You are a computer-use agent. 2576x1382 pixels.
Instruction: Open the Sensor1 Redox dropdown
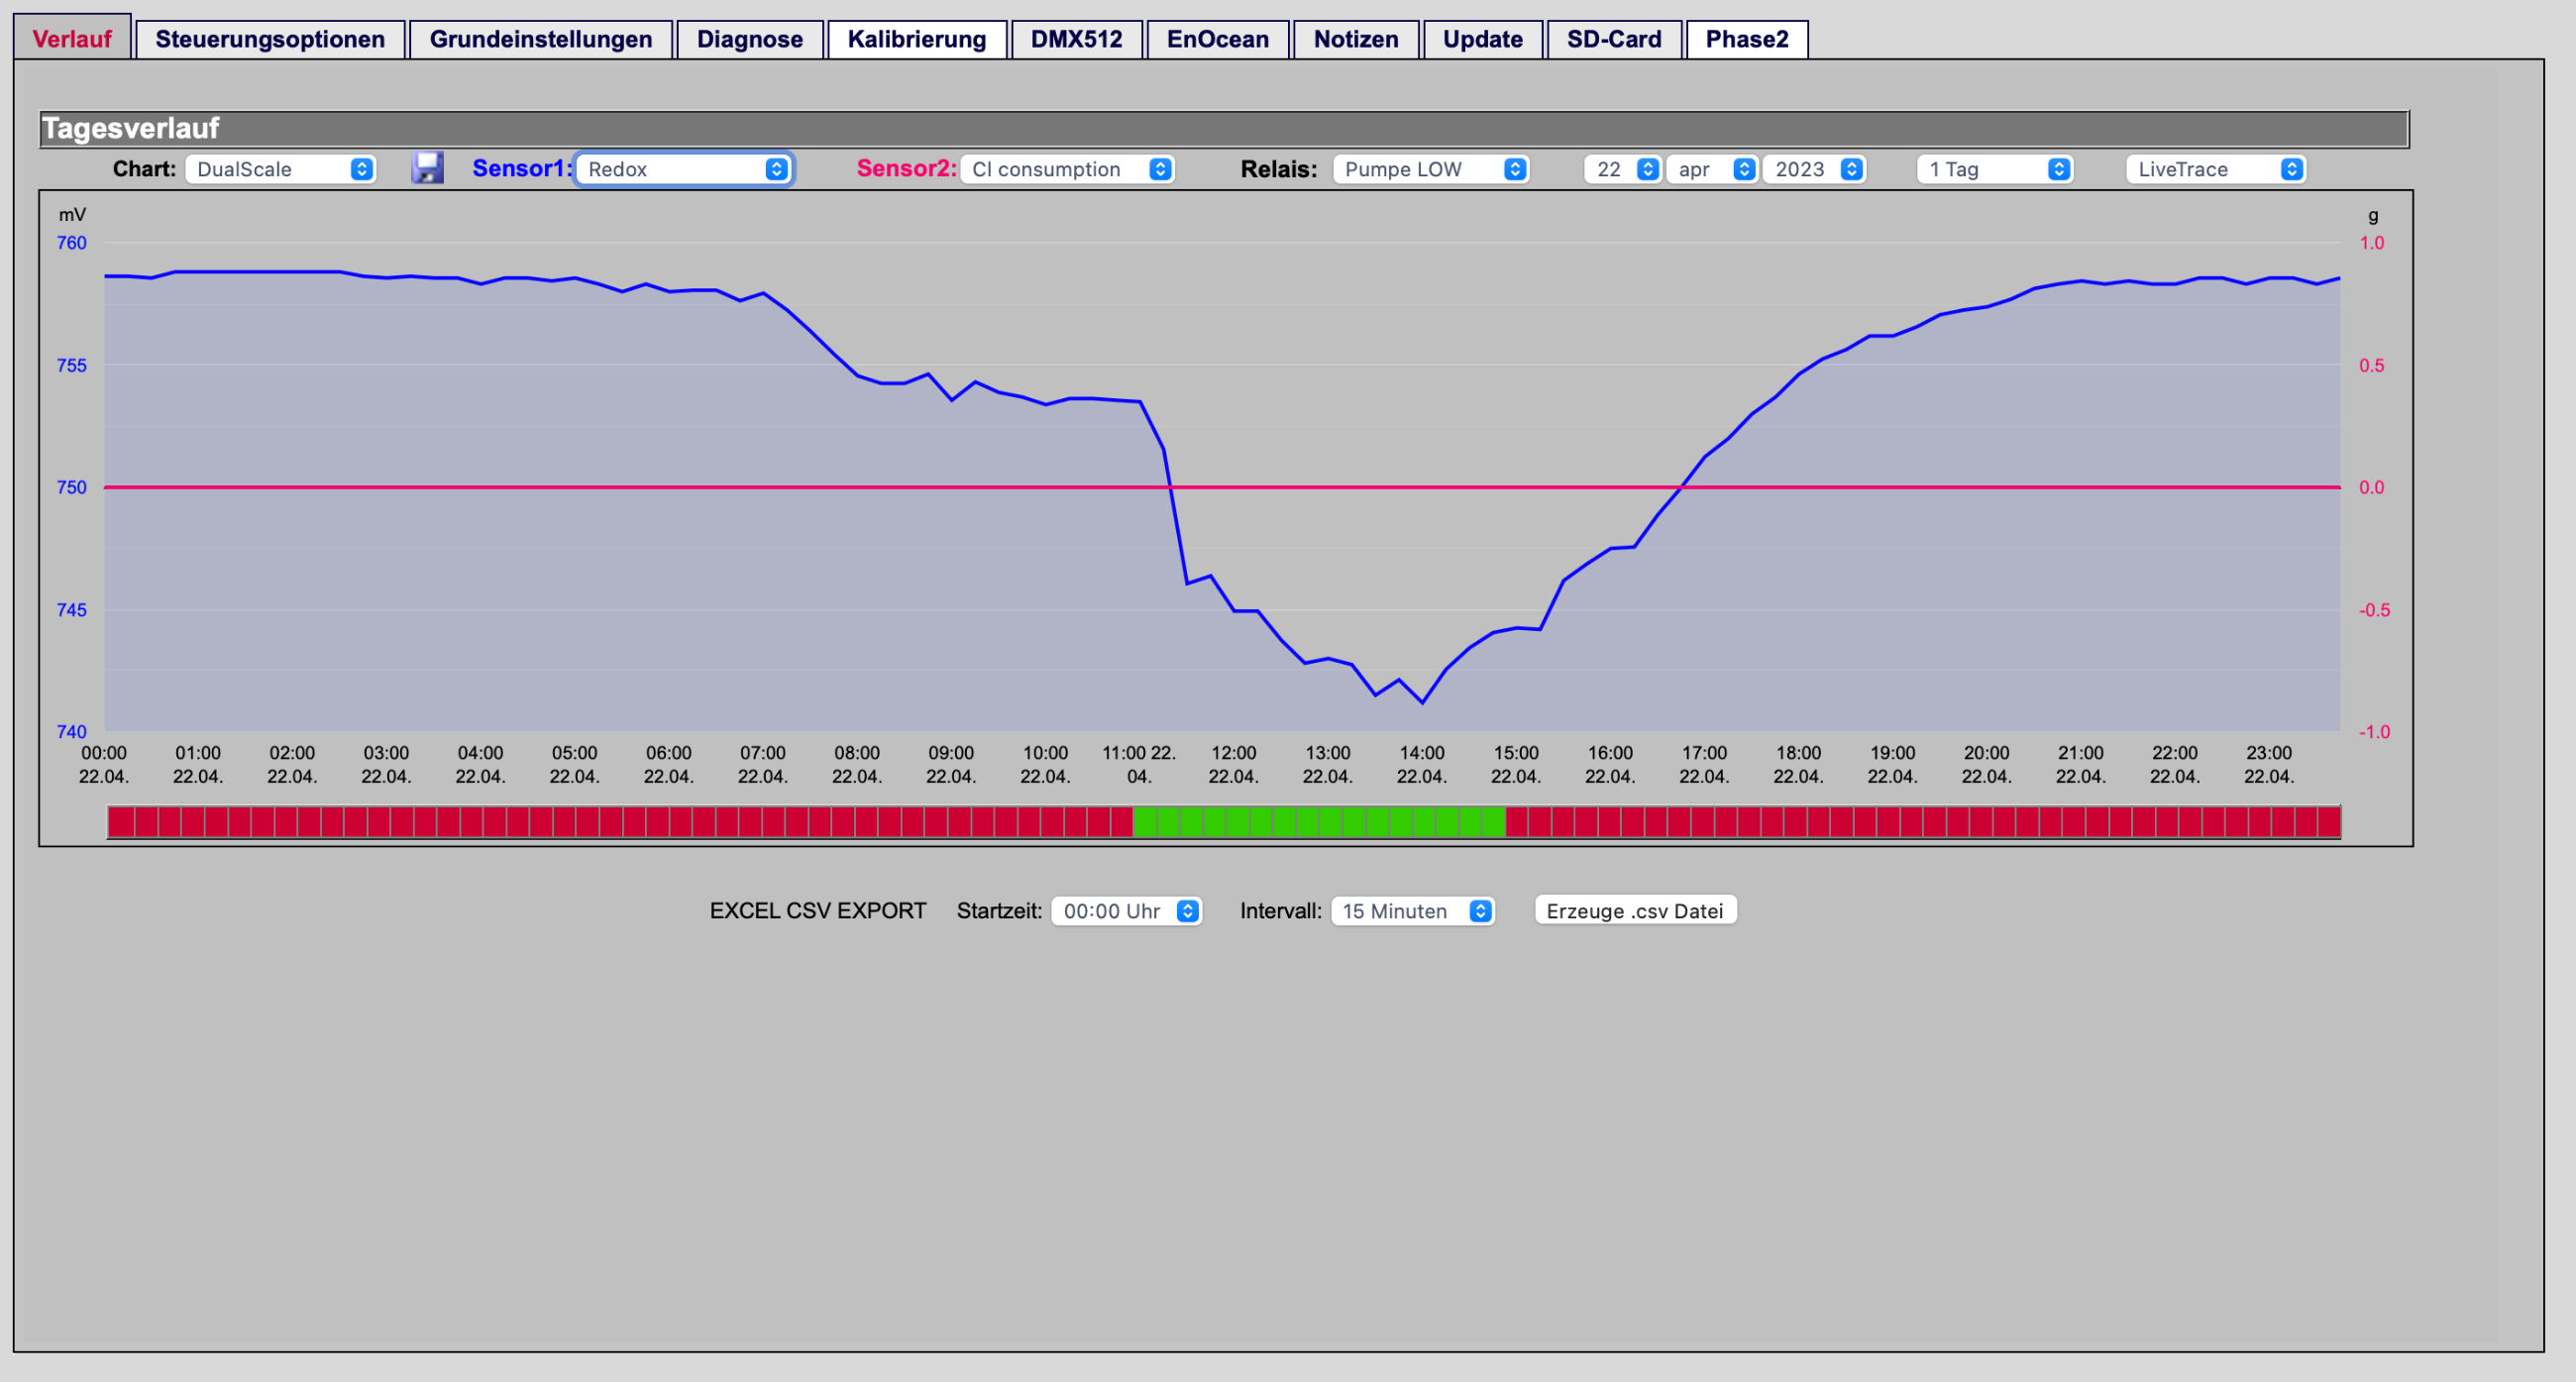click(684, 169)
